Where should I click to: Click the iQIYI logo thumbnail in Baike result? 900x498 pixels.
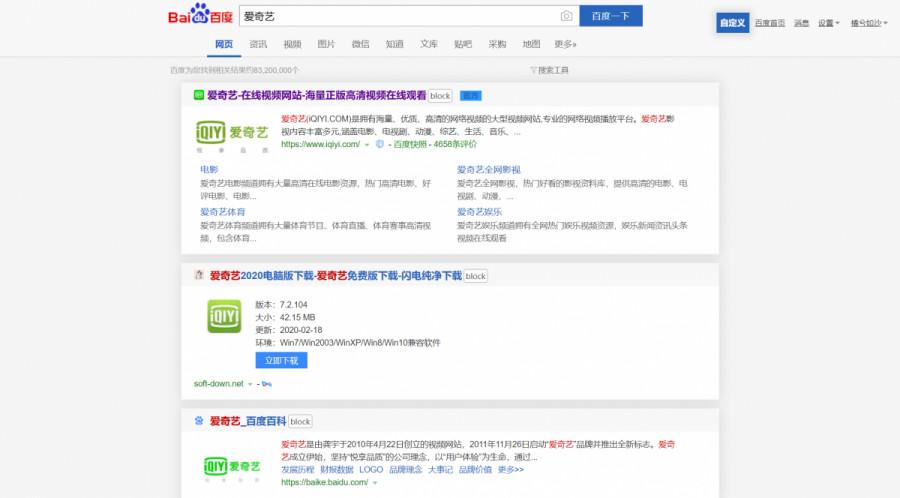pyautogui.click(x=232, y=468)
